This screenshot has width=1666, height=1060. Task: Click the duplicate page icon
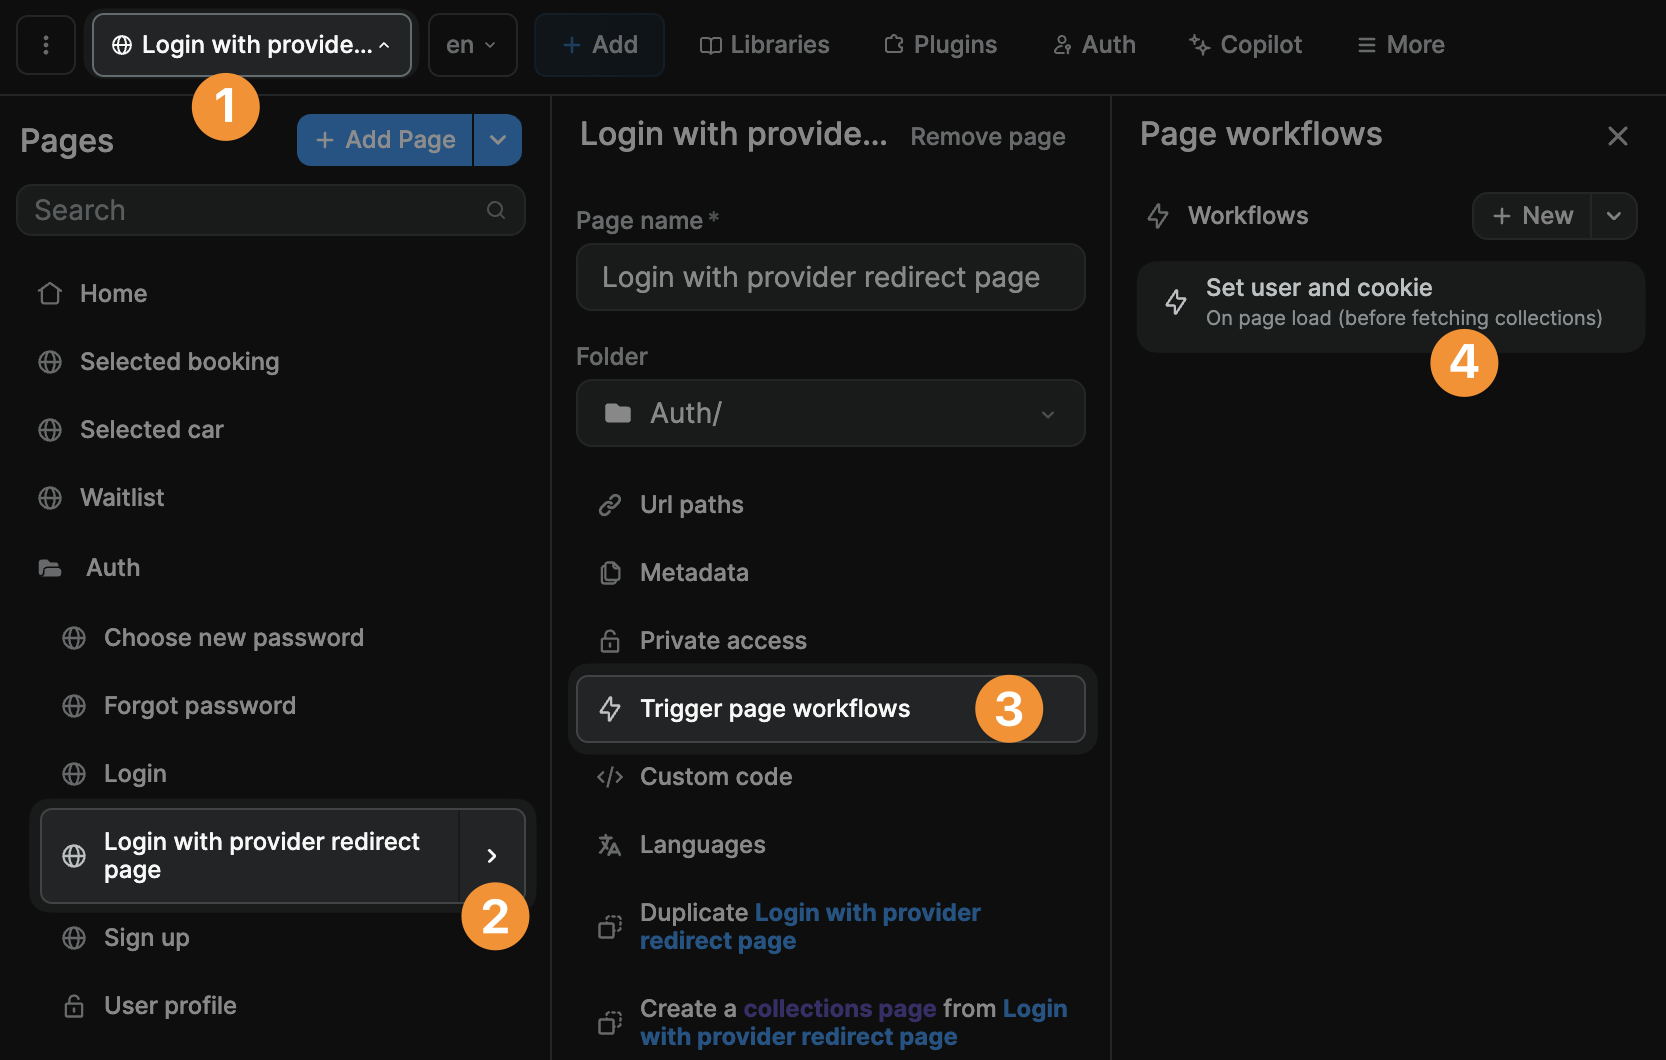point(610,926)
